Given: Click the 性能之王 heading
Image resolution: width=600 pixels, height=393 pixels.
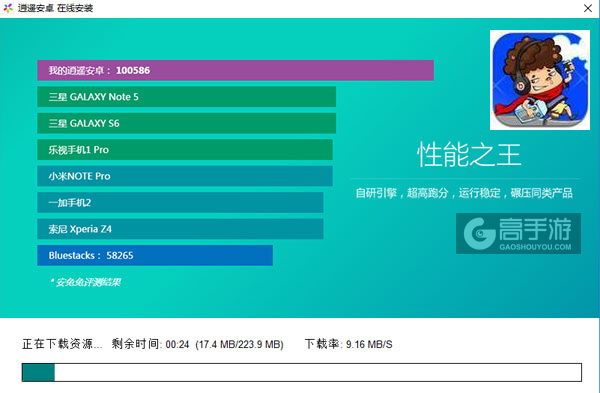Looking at the screenshot, I should coord(469,155).
